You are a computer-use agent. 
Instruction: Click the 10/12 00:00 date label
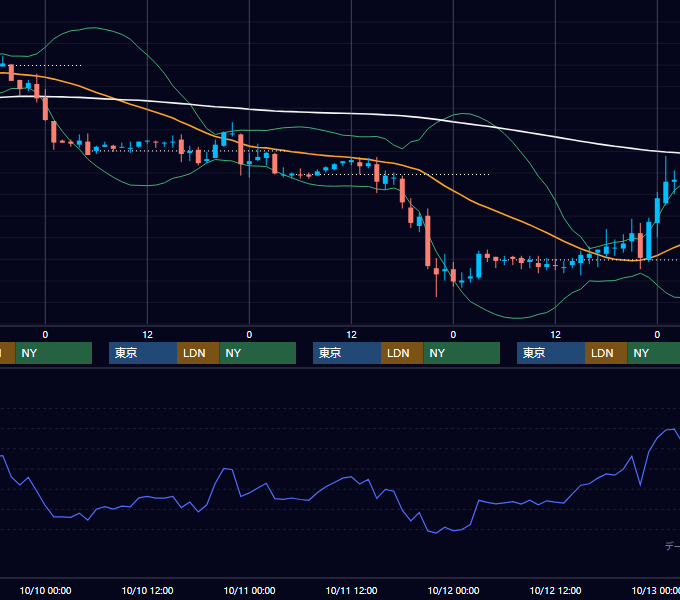454,590
